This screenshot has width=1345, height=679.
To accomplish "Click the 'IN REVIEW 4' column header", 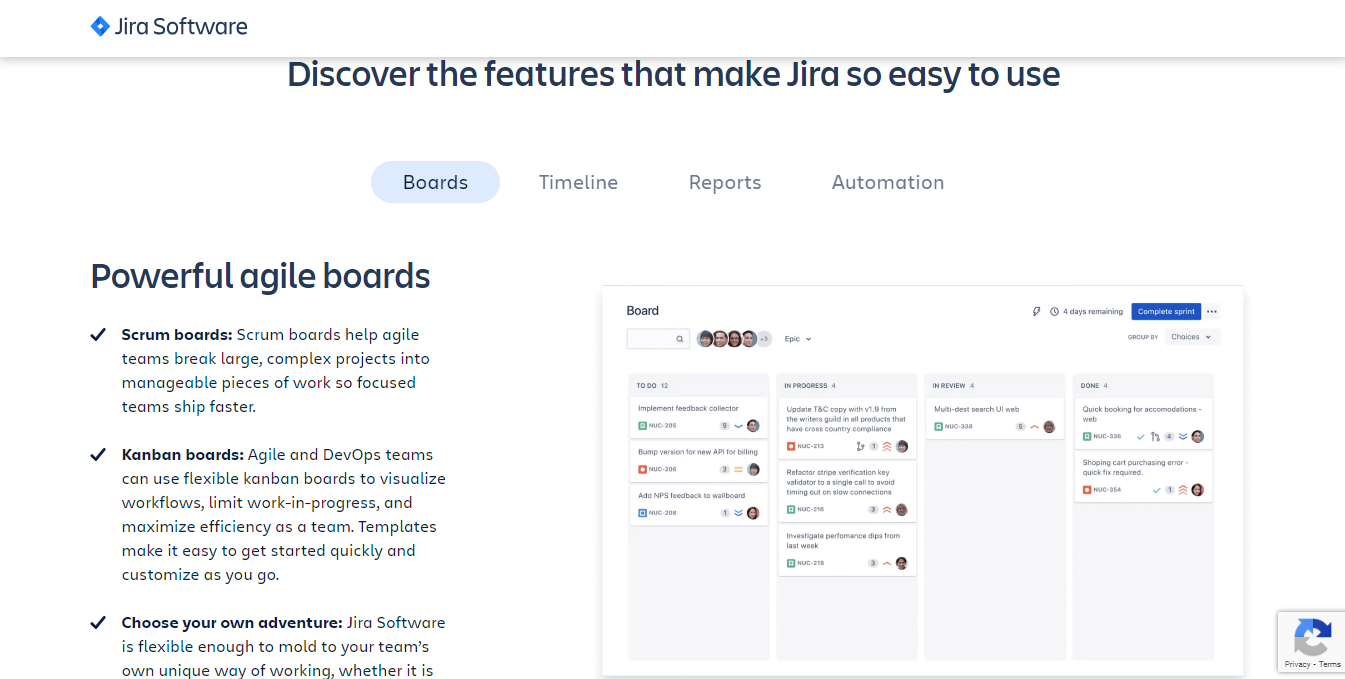I will (953, 385).
